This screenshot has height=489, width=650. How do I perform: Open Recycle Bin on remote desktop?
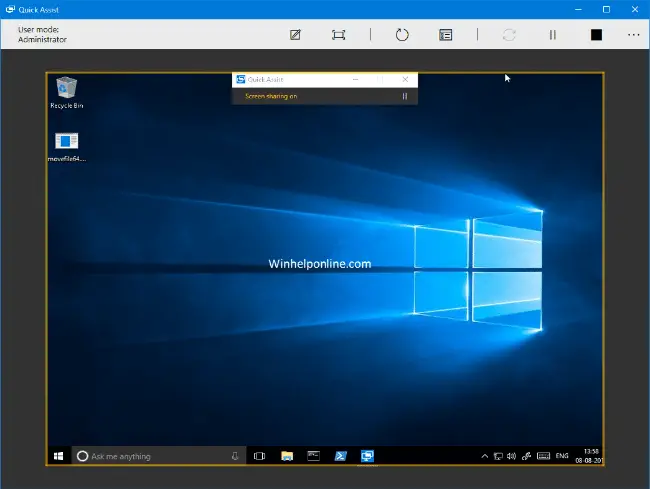coord(66,92)
